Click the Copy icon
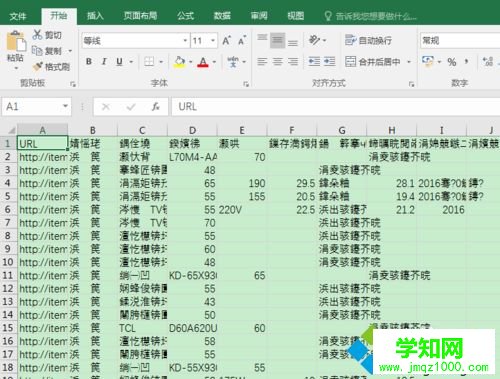Viewport: 500px width, 379px height. coord(37,51)
